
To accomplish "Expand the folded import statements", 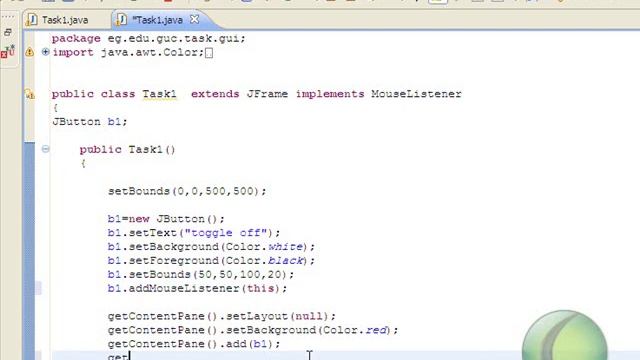I will [x=45, y=52].
